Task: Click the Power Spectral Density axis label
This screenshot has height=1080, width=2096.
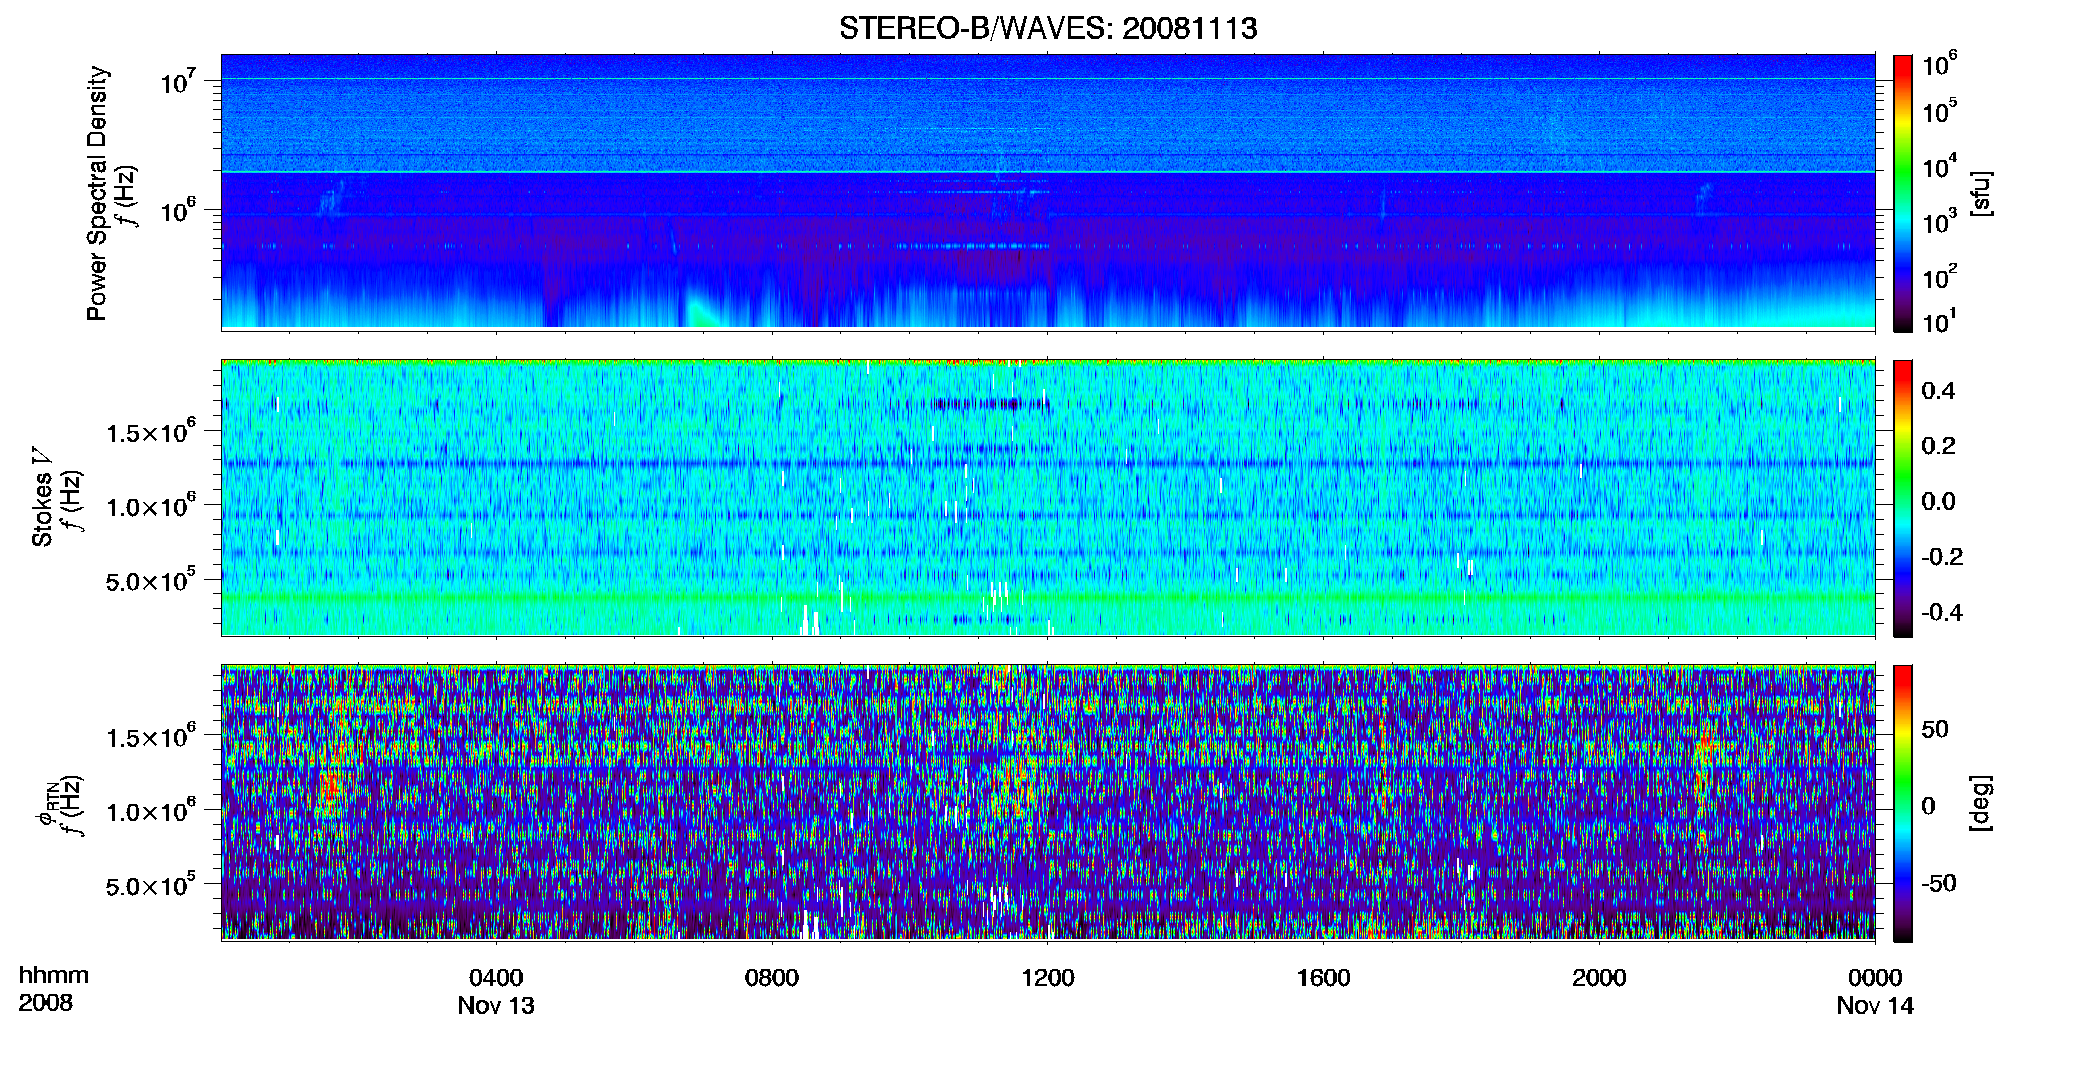Action: coord(97,193)
